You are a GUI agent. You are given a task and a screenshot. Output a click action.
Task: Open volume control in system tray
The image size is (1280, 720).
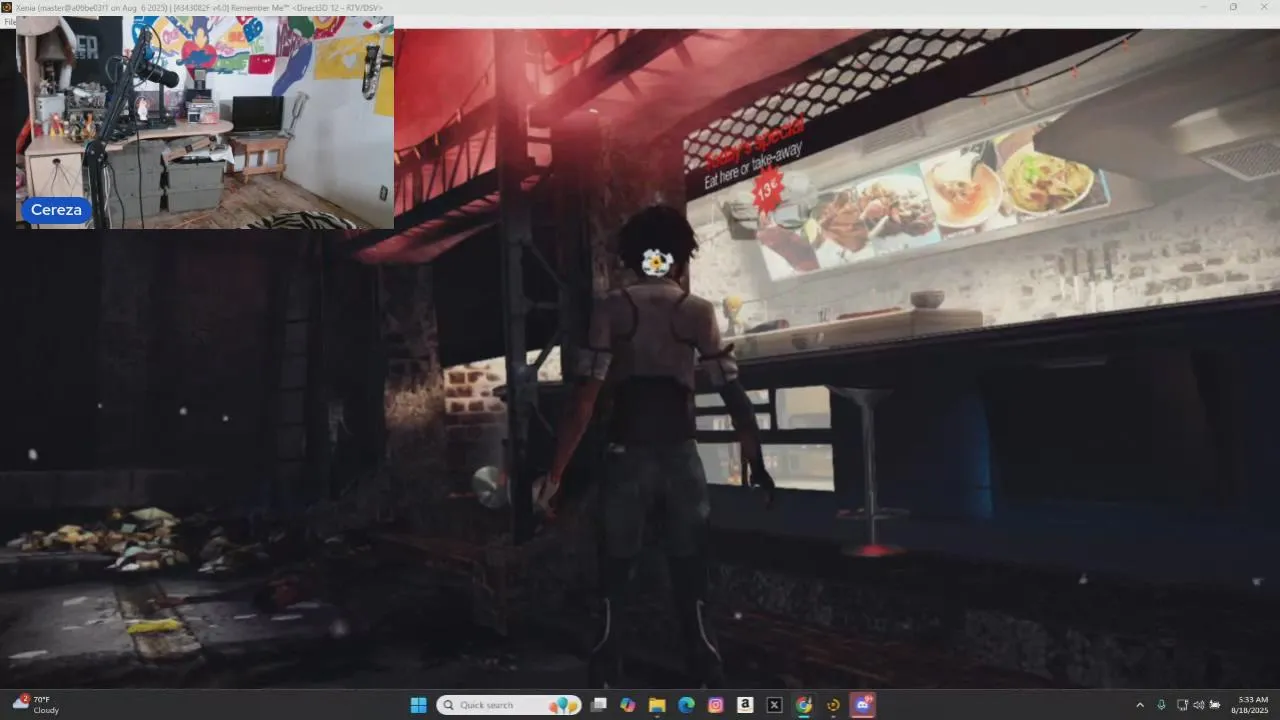1198,705
